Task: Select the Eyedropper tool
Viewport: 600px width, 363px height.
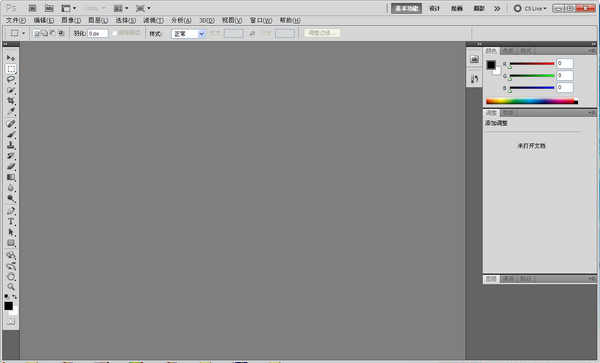Action: pos(11,112)
